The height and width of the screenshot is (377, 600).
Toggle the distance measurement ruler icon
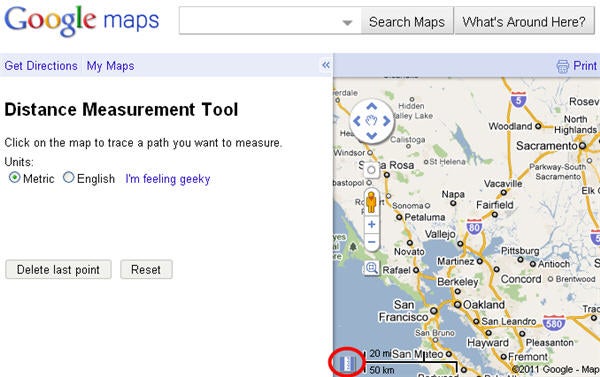click(x=347, y=363)
